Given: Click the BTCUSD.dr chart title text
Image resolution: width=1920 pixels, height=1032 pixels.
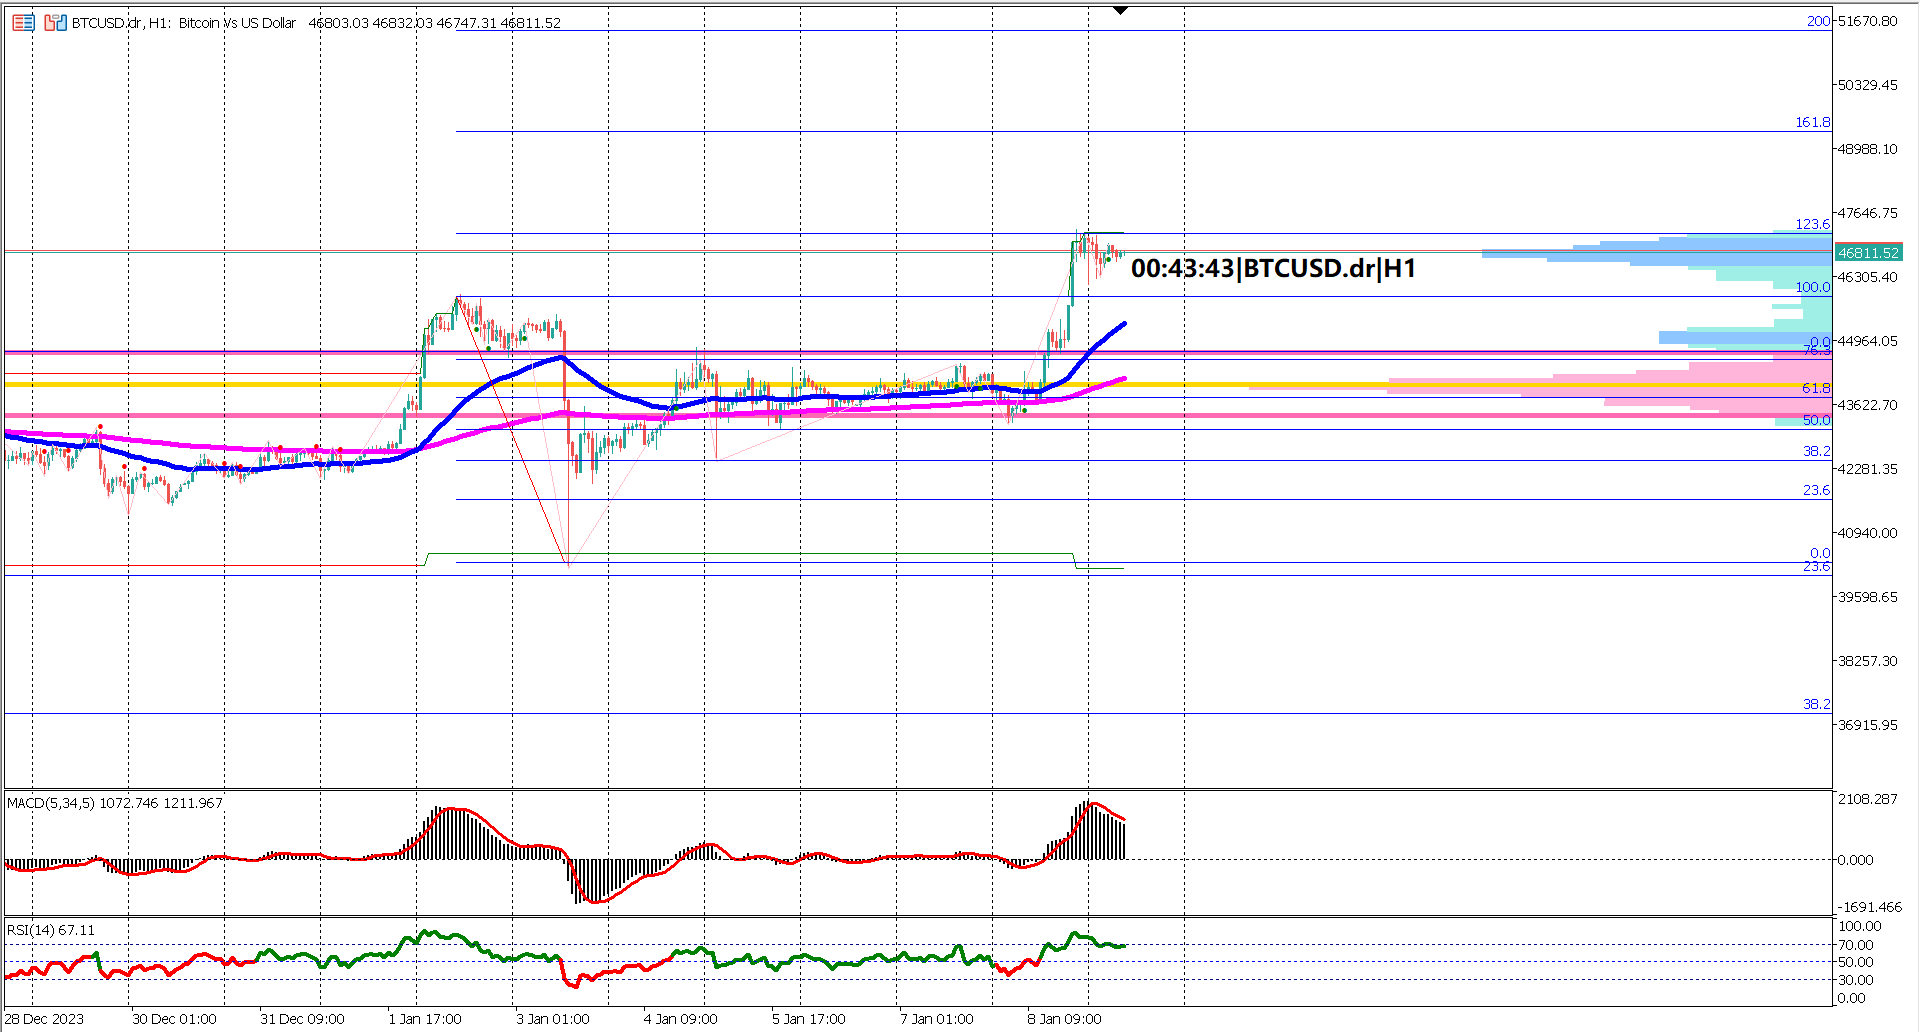Looking at the screenshot, I should [x=184, y=23].
